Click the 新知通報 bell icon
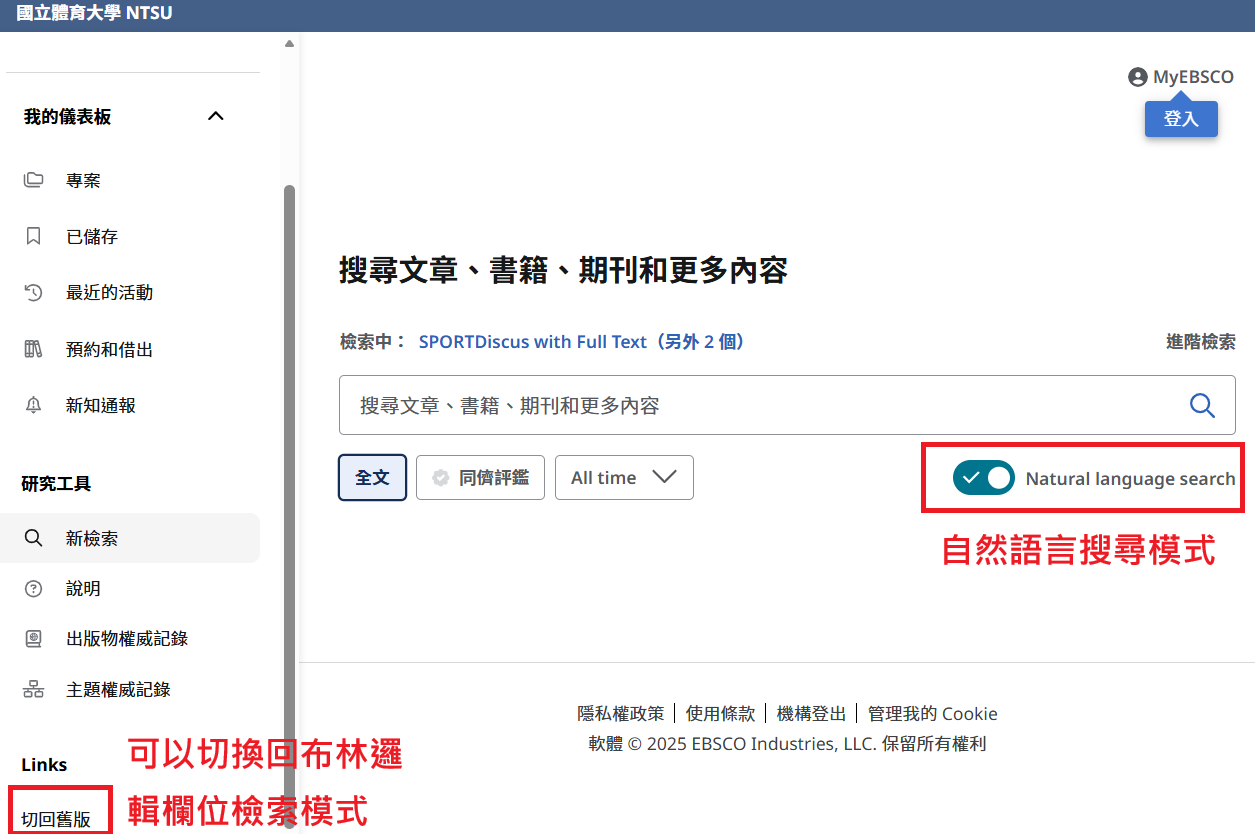The width and height of the screenshot is (1255, 834). pos(34,405)
